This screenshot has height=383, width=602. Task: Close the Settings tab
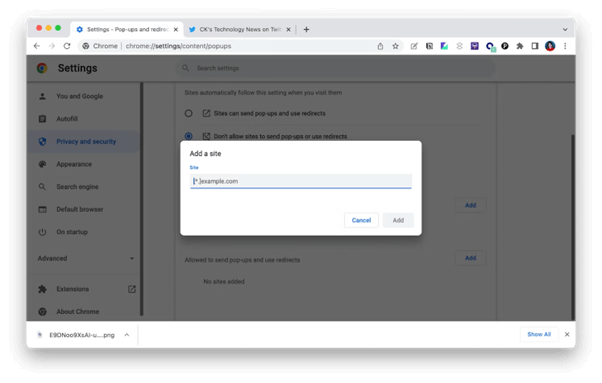176,30
